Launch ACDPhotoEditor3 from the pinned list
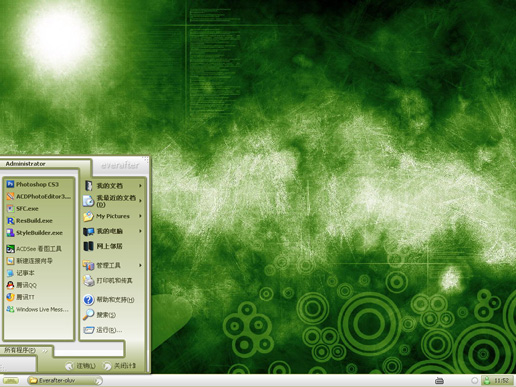 click(38, 196)
